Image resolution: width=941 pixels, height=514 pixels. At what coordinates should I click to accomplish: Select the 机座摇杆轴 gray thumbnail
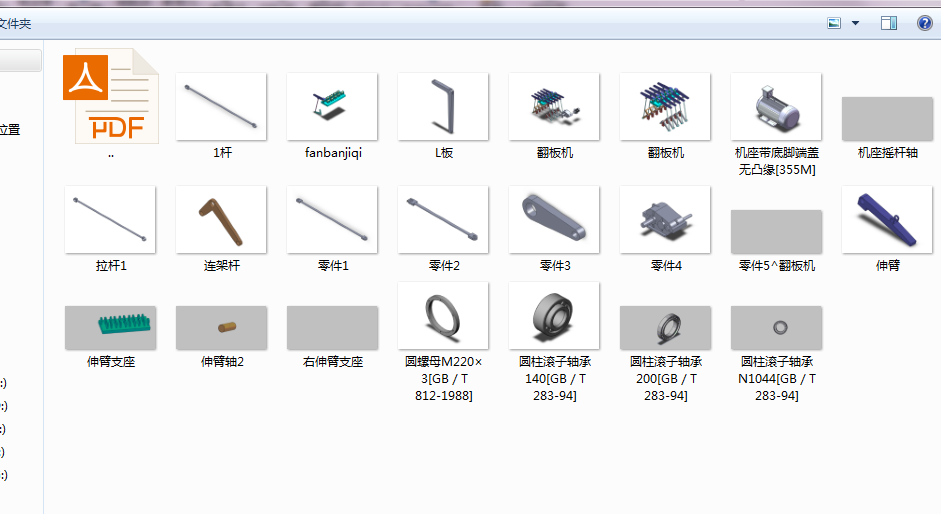point(888,119)
